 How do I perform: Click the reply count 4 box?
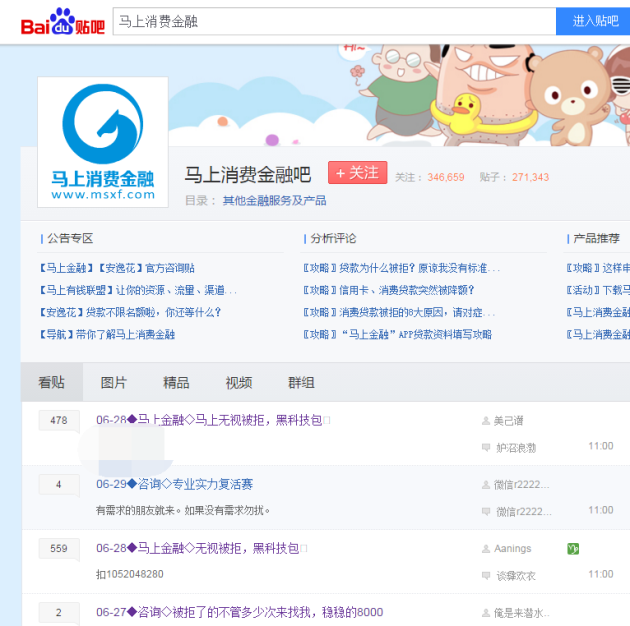[x=59, y=484]
